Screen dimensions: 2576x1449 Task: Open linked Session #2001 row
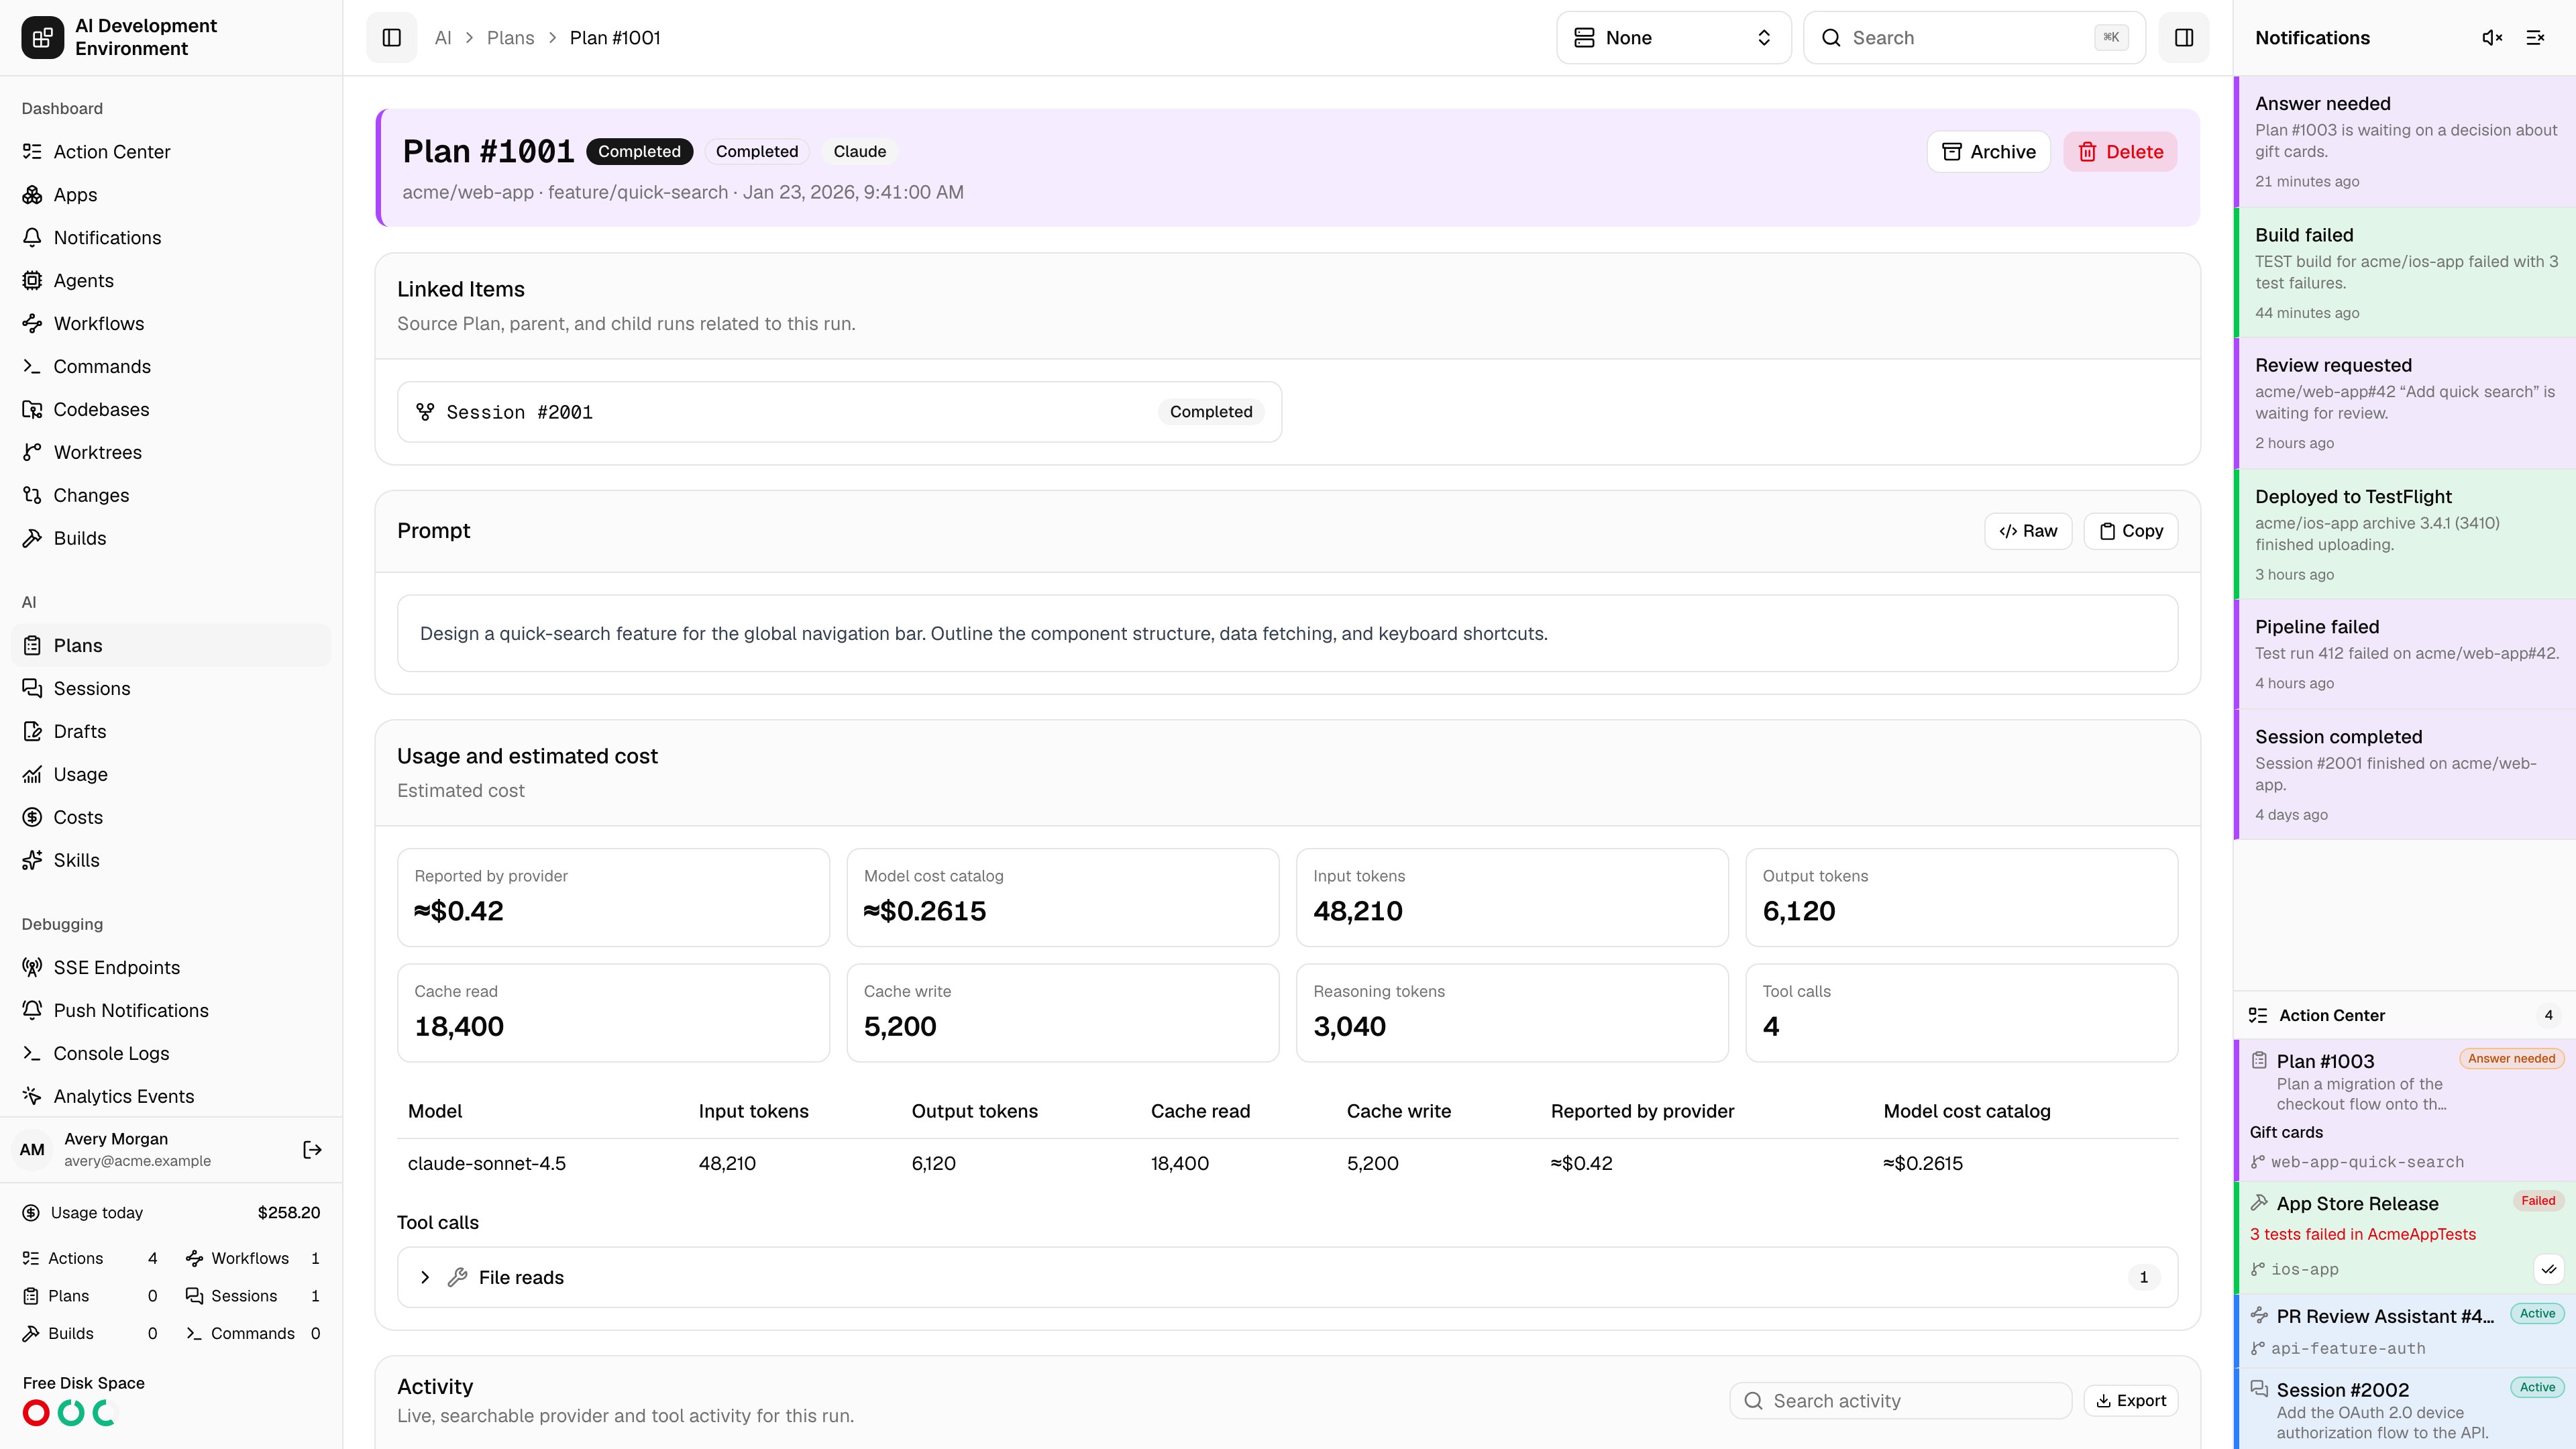coord(839,412)
